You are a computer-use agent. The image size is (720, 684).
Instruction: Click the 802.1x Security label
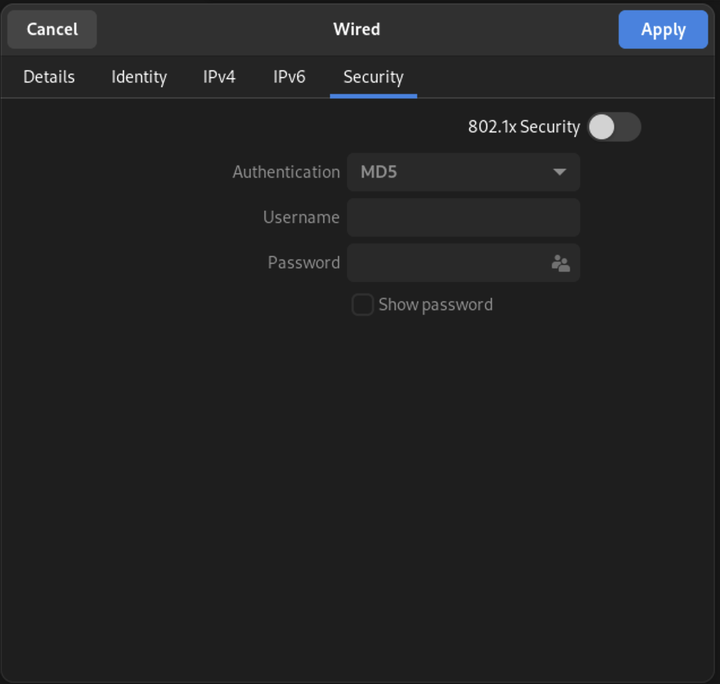click(x=524, y=127)
